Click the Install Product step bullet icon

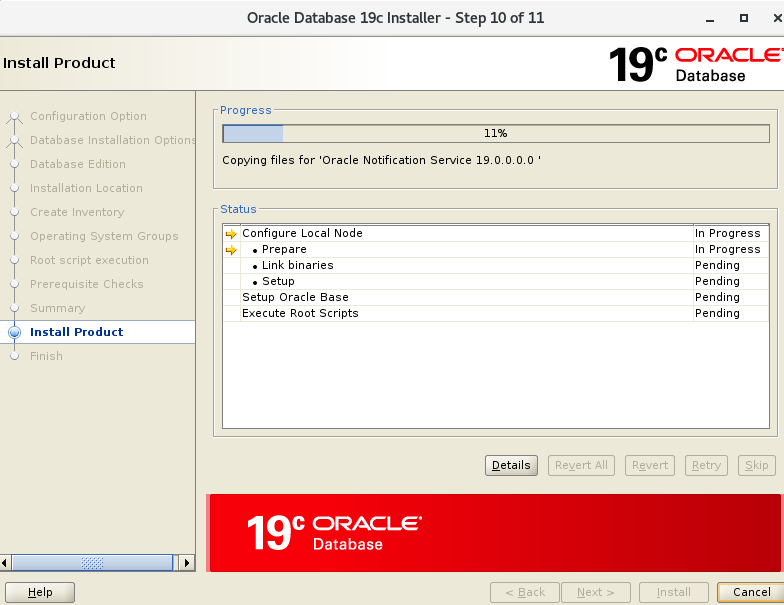tap(14, 332)
